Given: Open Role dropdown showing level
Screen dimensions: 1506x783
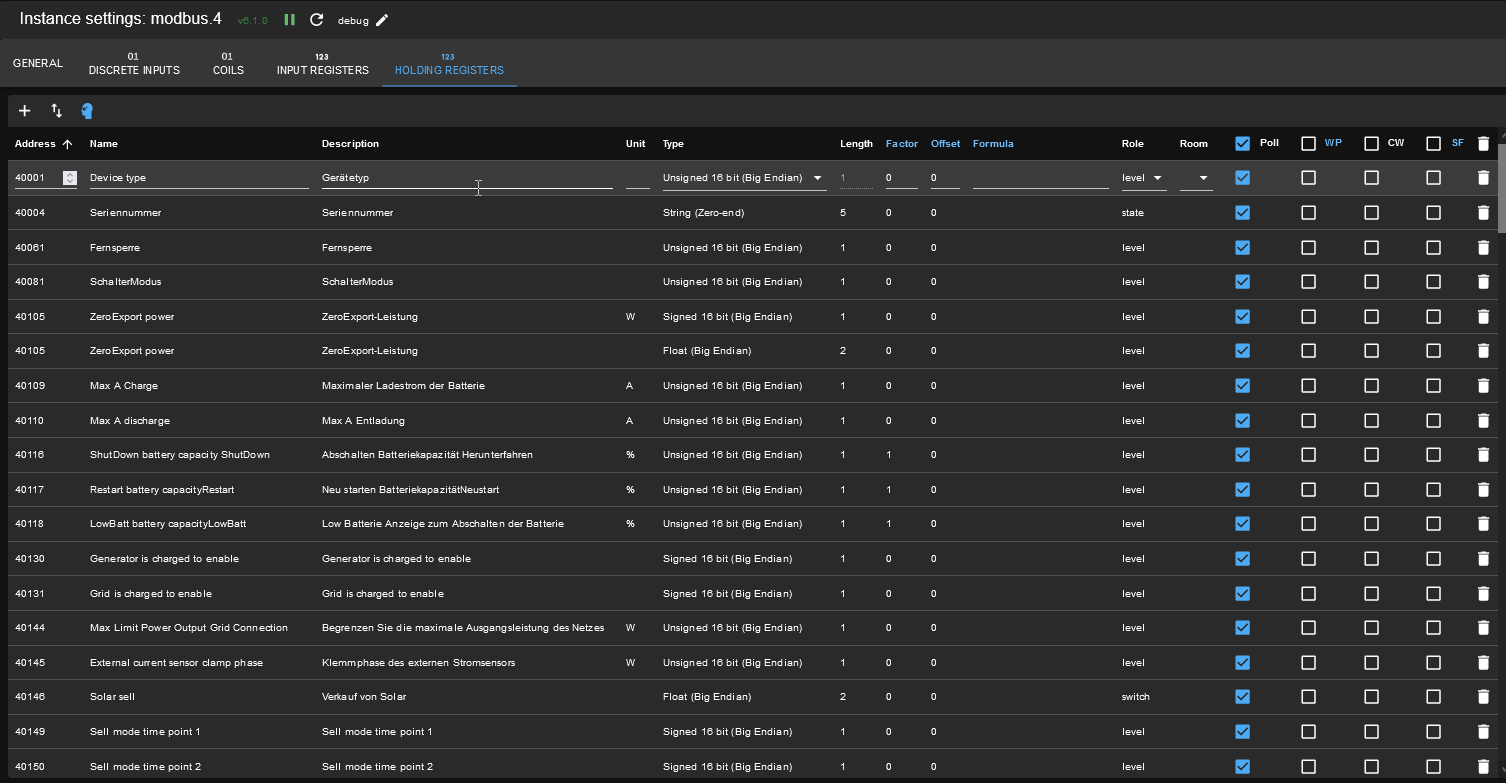Looking at the screenshot, I should tap(1144, 178).
